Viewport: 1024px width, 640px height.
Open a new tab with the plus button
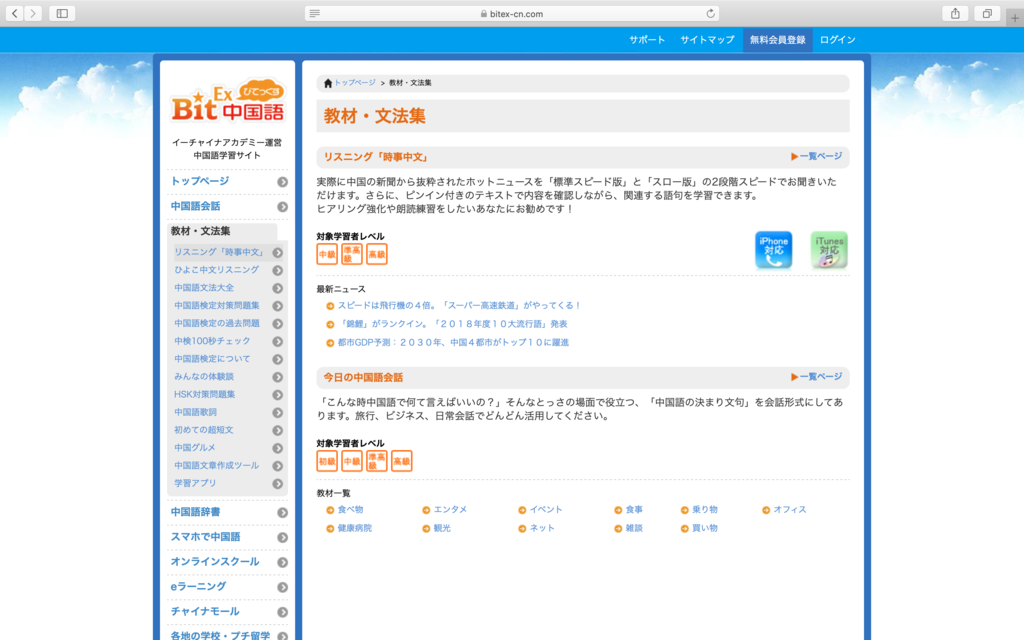[1014, 18]
